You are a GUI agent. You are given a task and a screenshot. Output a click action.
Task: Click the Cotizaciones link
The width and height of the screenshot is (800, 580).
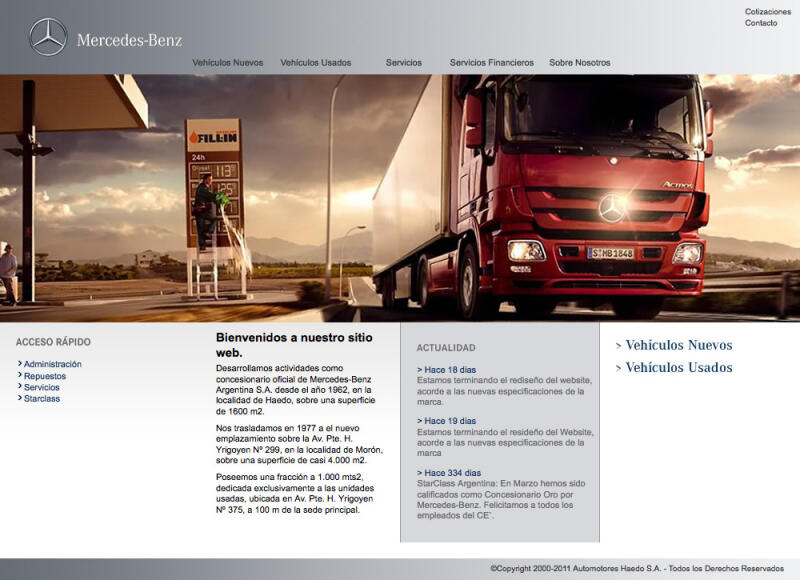point(769,11)
